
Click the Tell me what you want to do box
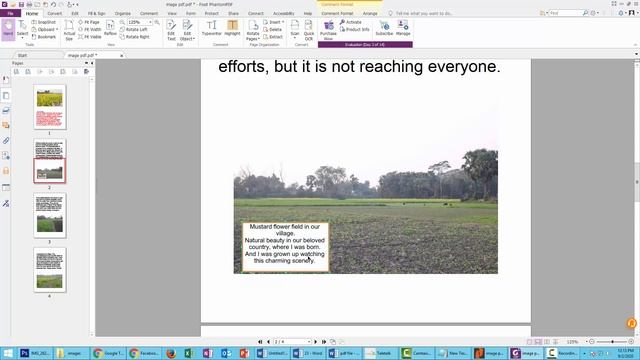[x=424, y=13]
